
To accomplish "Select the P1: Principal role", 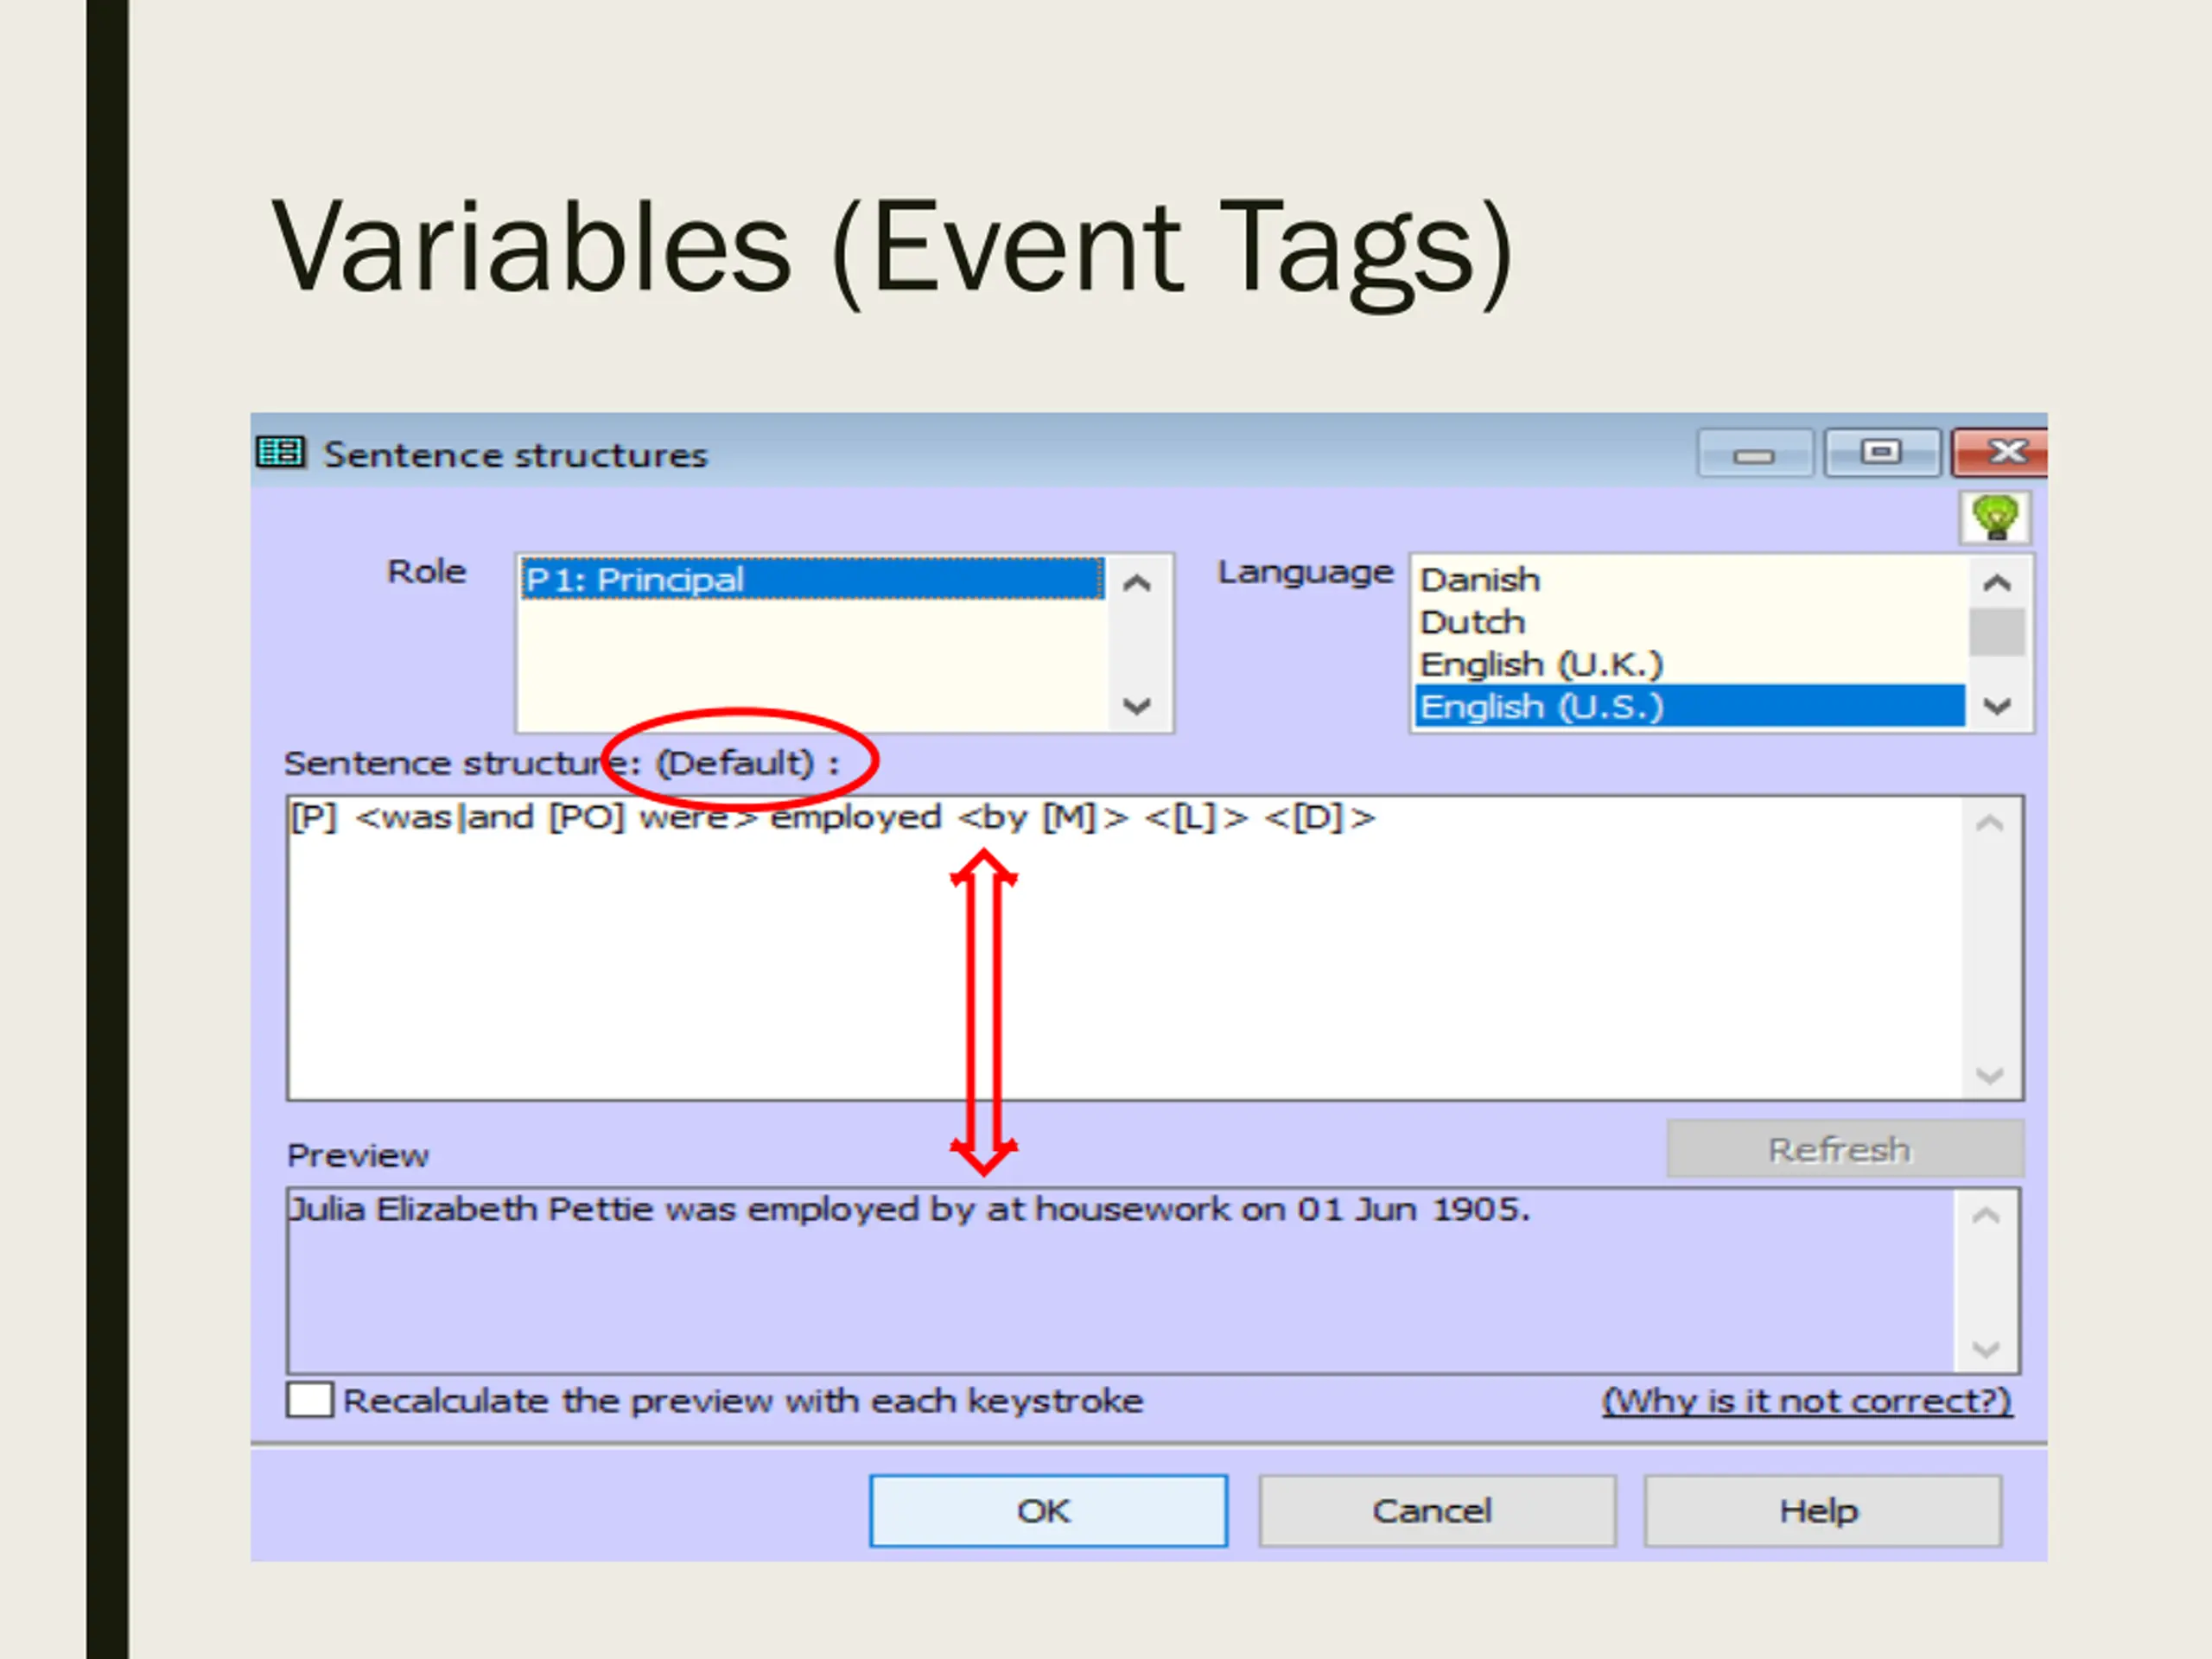I will 812,579.
